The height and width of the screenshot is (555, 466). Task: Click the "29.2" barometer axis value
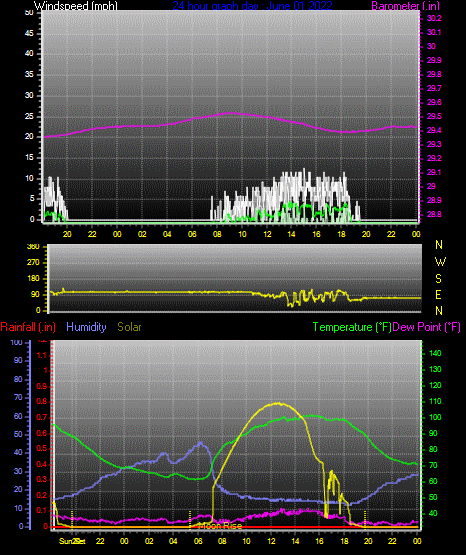click(x=434, y=158)
